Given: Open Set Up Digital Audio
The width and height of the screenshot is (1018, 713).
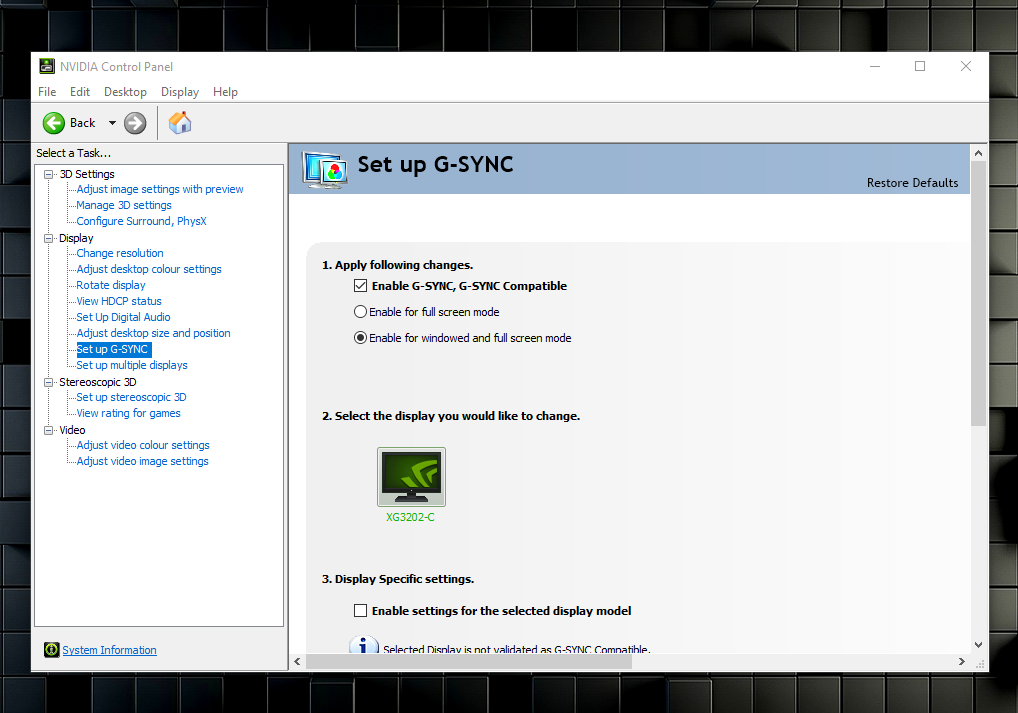Looking at the screenshot, I should [x=123, y=317].
